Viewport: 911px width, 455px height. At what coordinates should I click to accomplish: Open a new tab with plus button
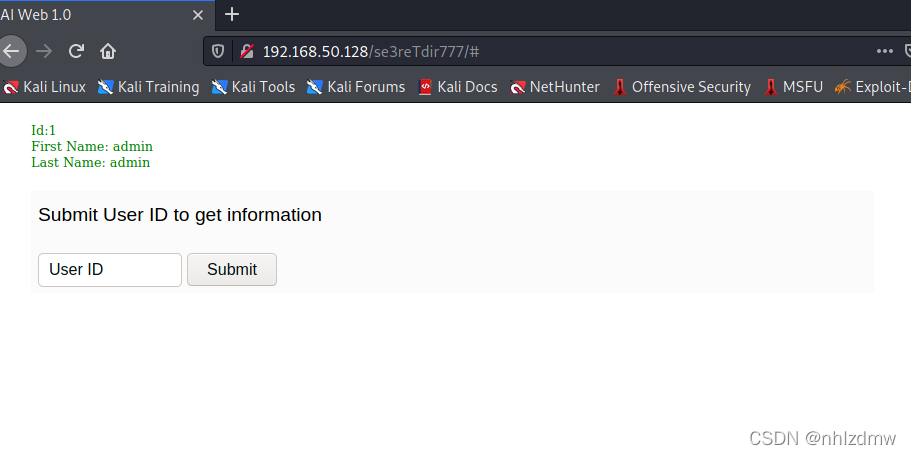pyautogui.click(x=232, y=15)
